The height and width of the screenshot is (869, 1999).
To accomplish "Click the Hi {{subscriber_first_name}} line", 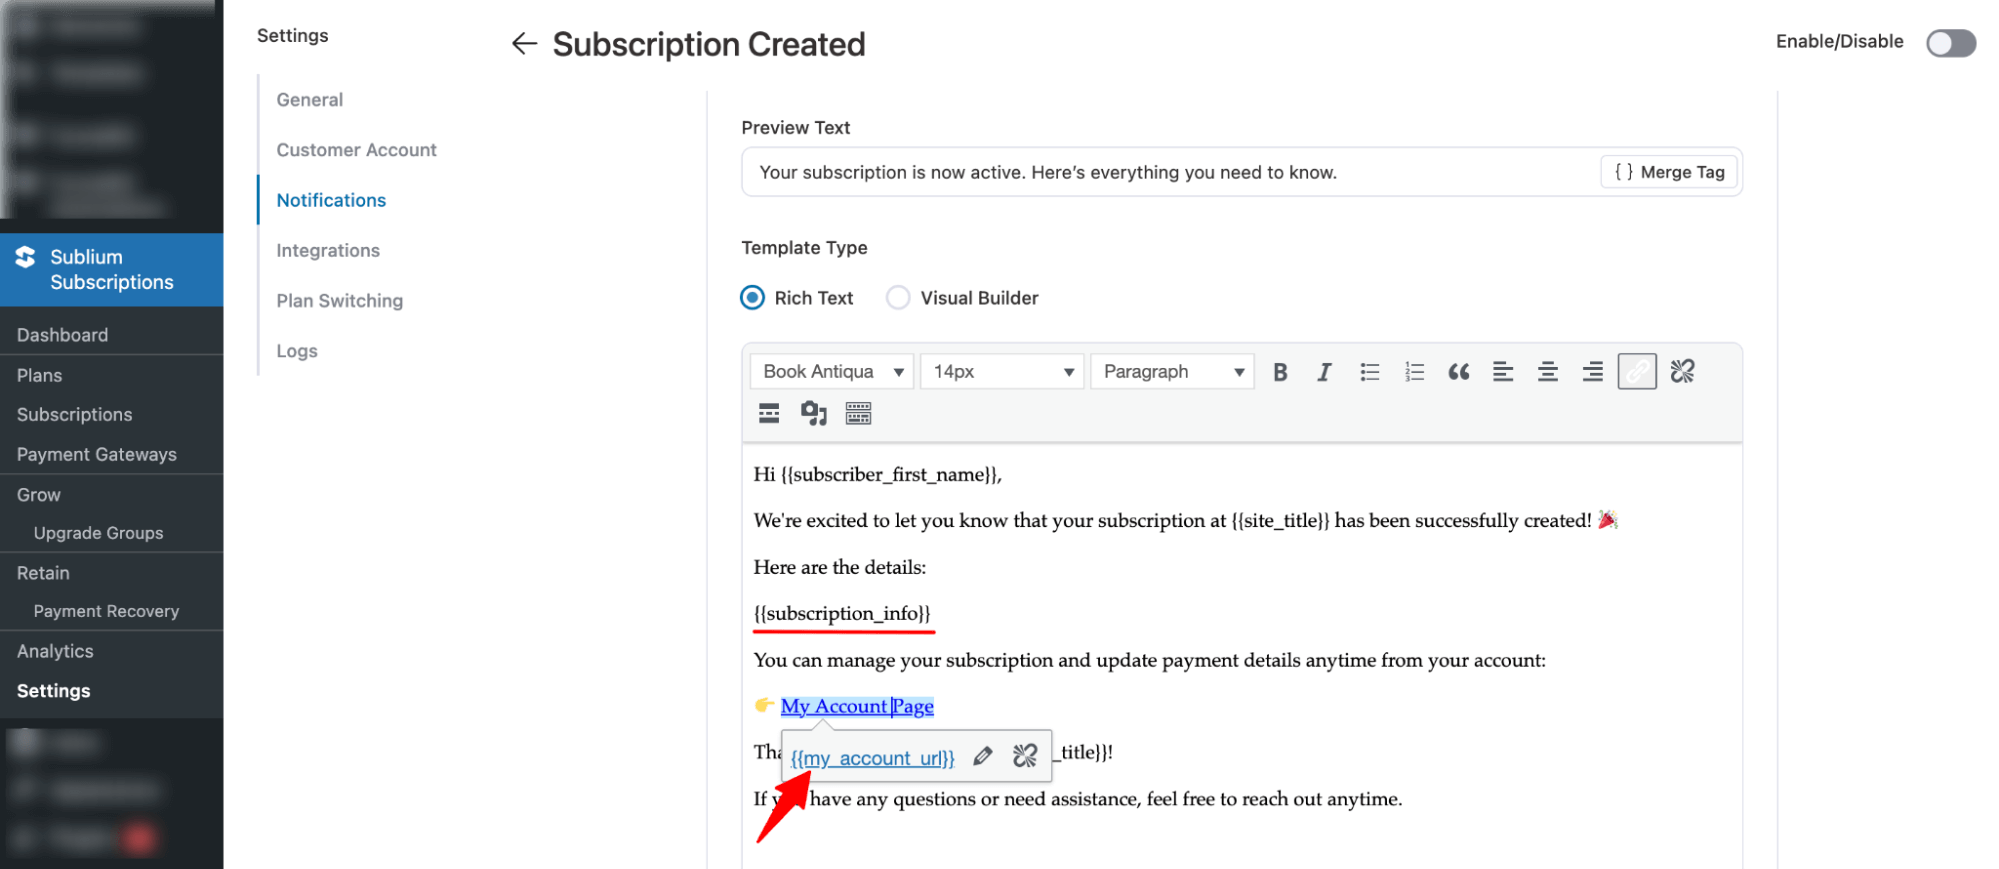I will [x=878, y=474].
